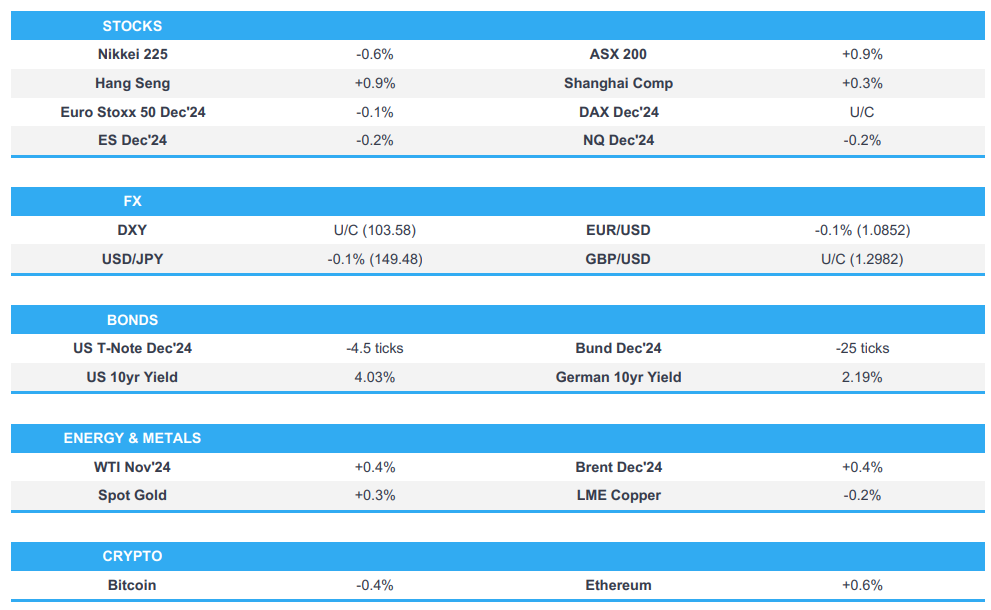
Task: Click the USD/JPY label
Action: pos(132,259)
